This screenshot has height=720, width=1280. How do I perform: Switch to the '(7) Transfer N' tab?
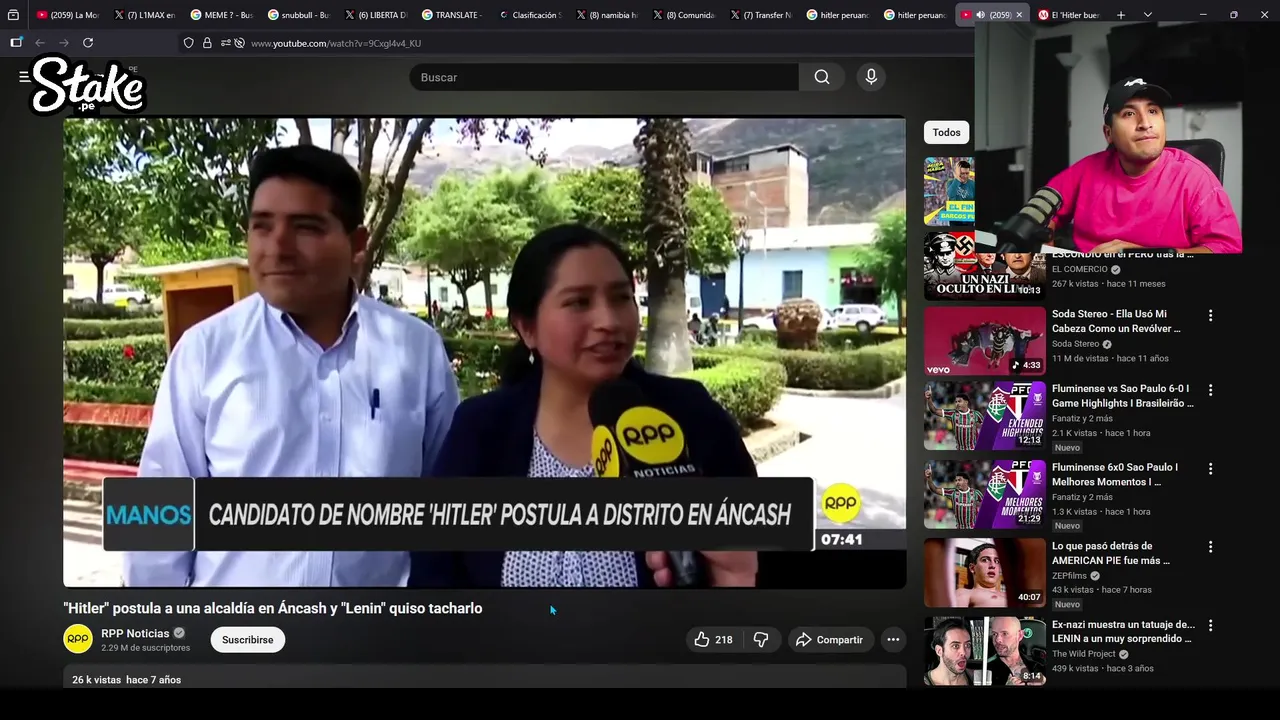[762, 15]
